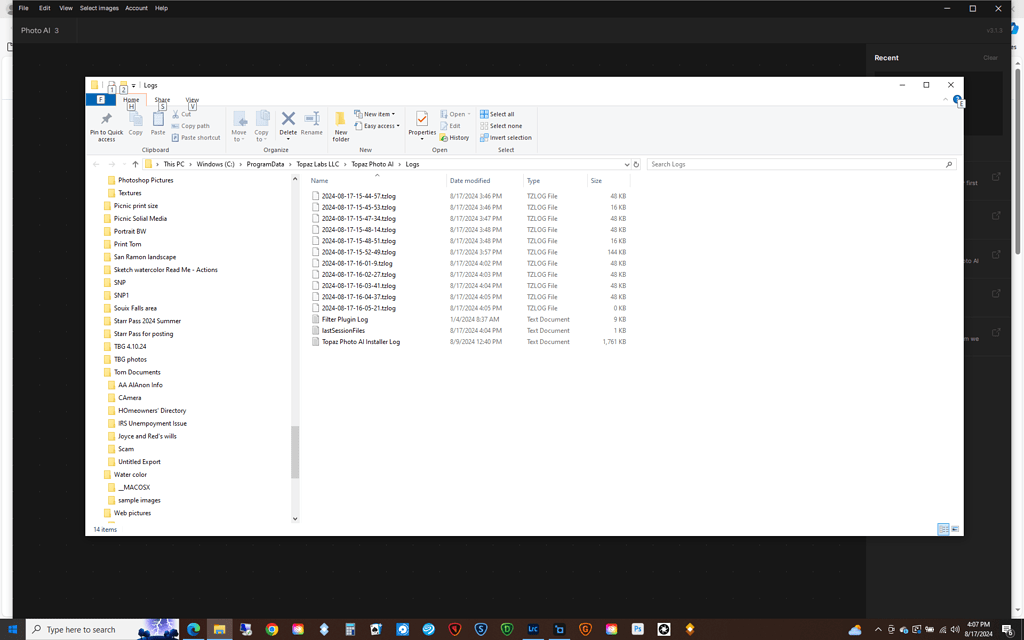
Task: Switch to the View ribbon tab
Action: tap(191, 100)
